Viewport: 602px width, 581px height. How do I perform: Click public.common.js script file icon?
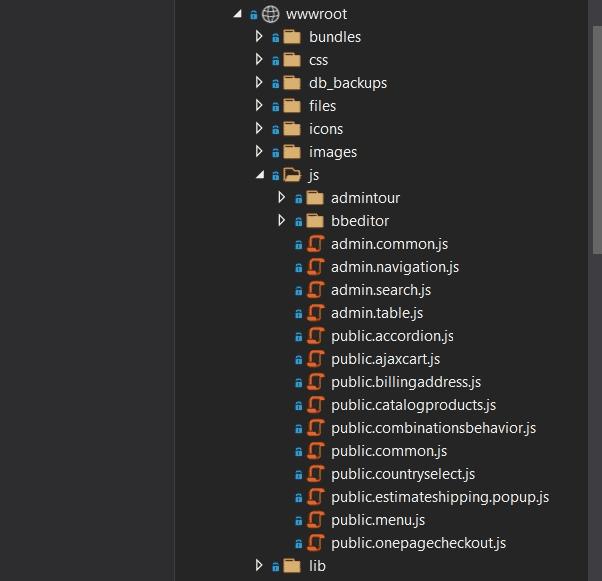[316, 451]
